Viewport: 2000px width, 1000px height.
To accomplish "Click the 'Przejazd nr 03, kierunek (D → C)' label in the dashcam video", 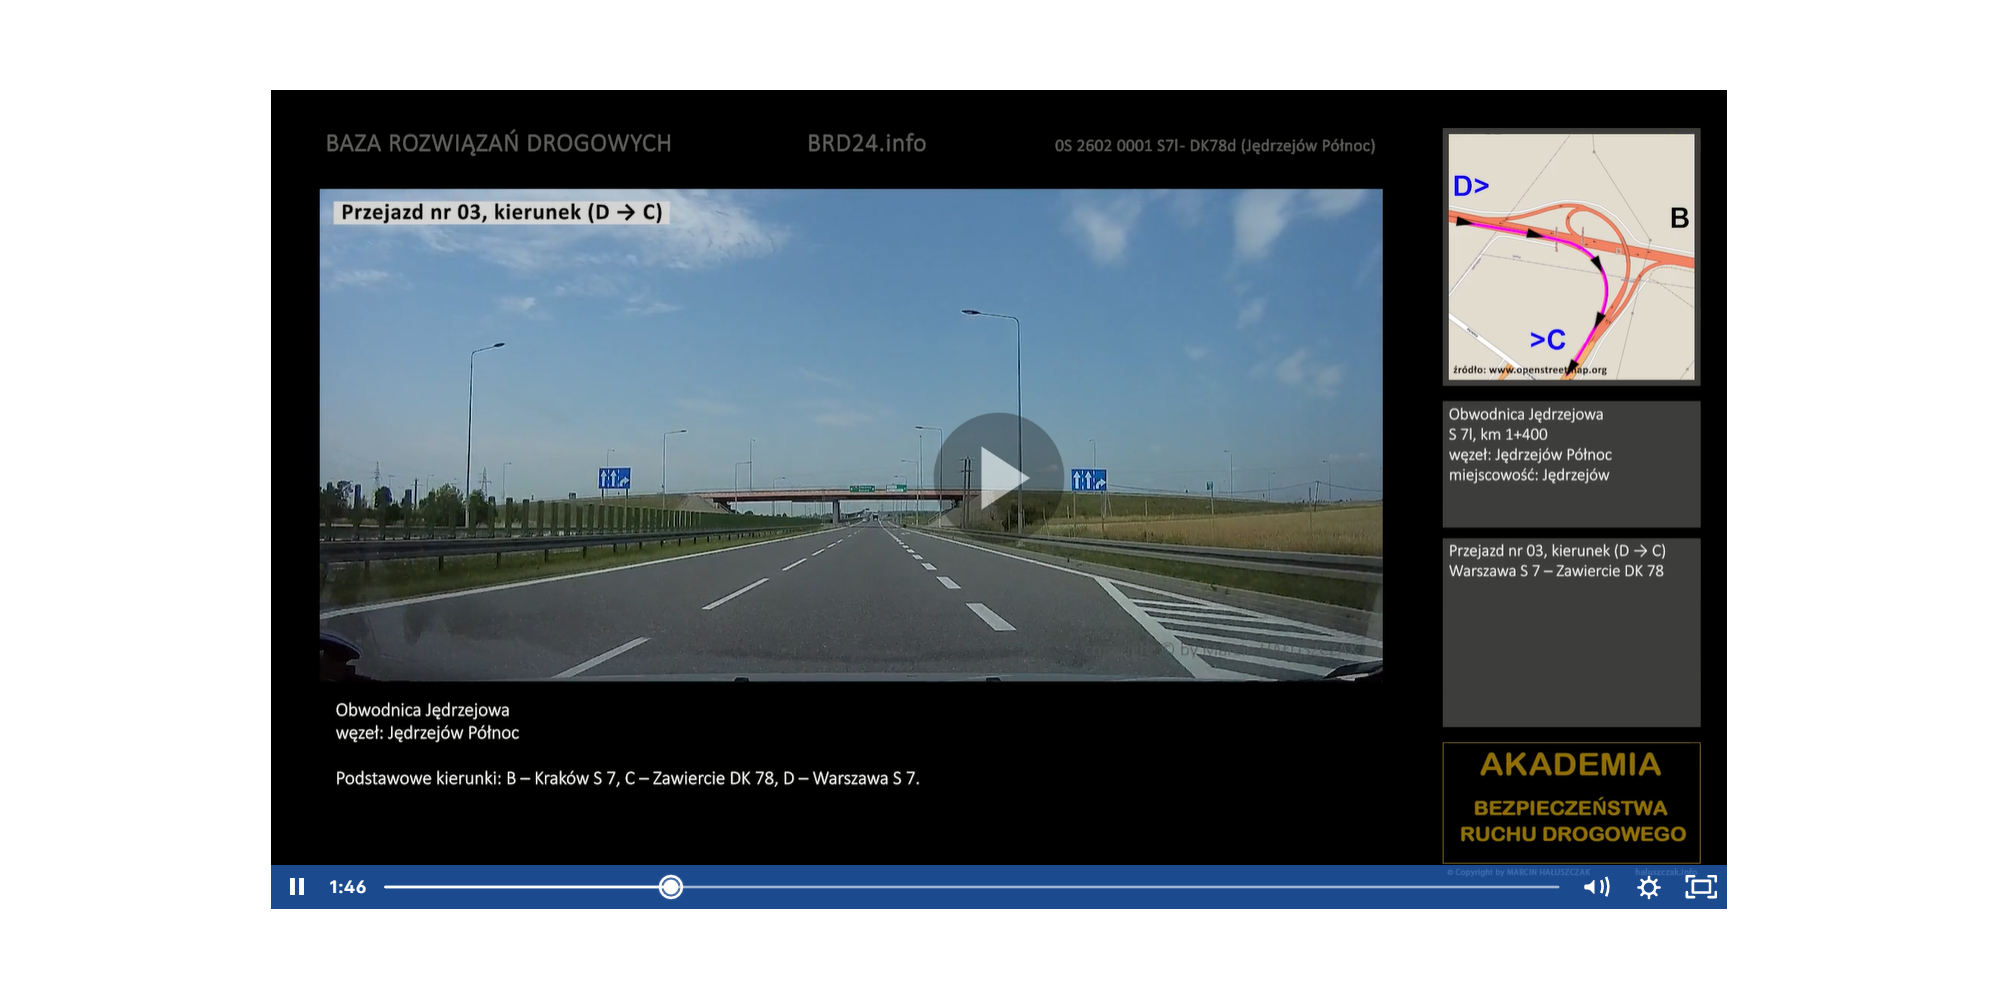I will tap(501, 212).
